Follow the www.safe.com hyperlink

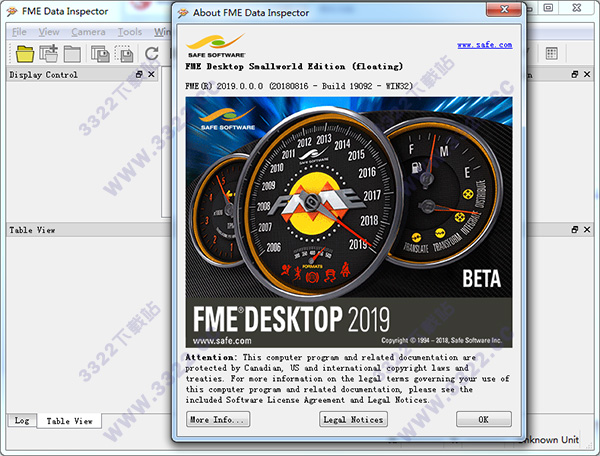pos(484,45)
